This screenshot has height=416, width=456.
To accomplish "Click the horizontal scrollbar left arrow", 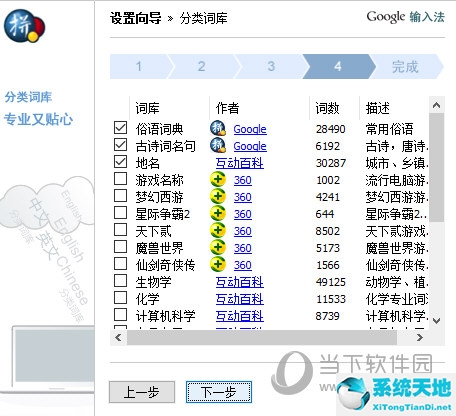I will tap(118, 338).
